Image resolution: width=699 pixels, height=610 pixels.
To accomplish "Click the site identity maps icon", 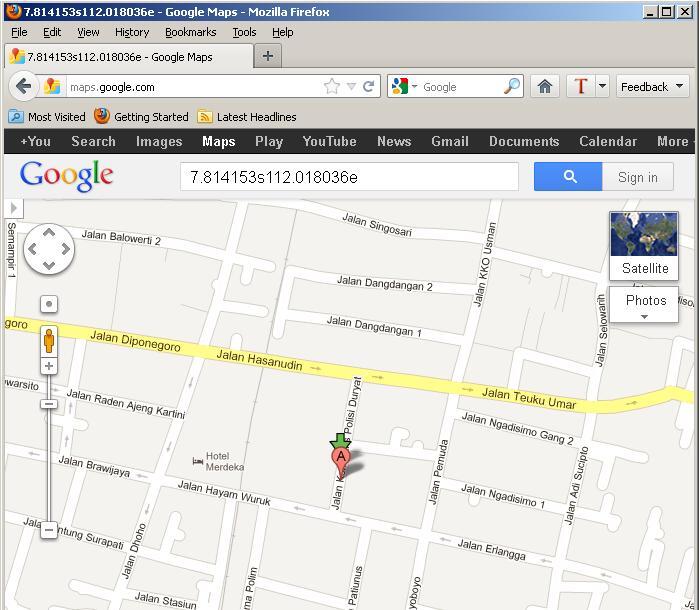I will click(52, 86).
